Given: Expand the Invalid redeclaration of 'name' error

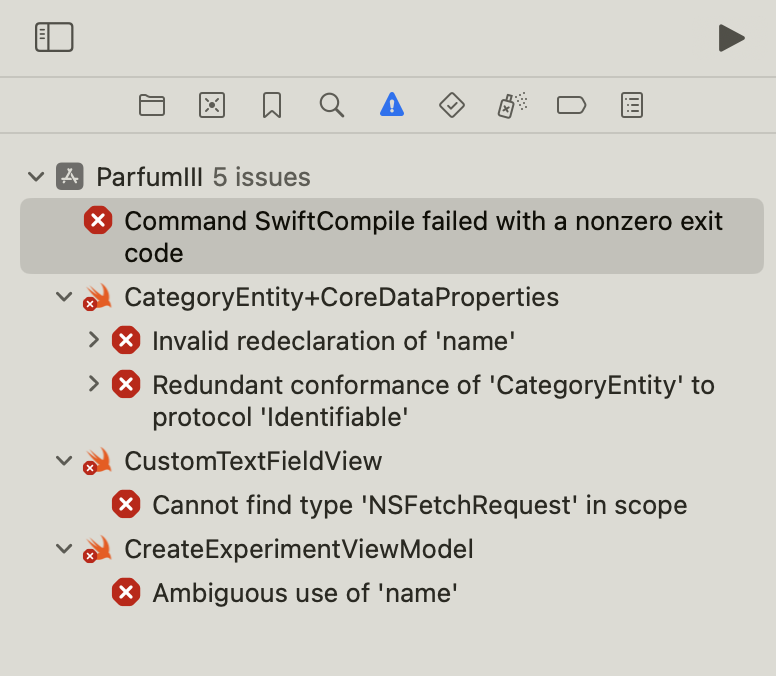Looking at the screenshot, I should 94,341.
